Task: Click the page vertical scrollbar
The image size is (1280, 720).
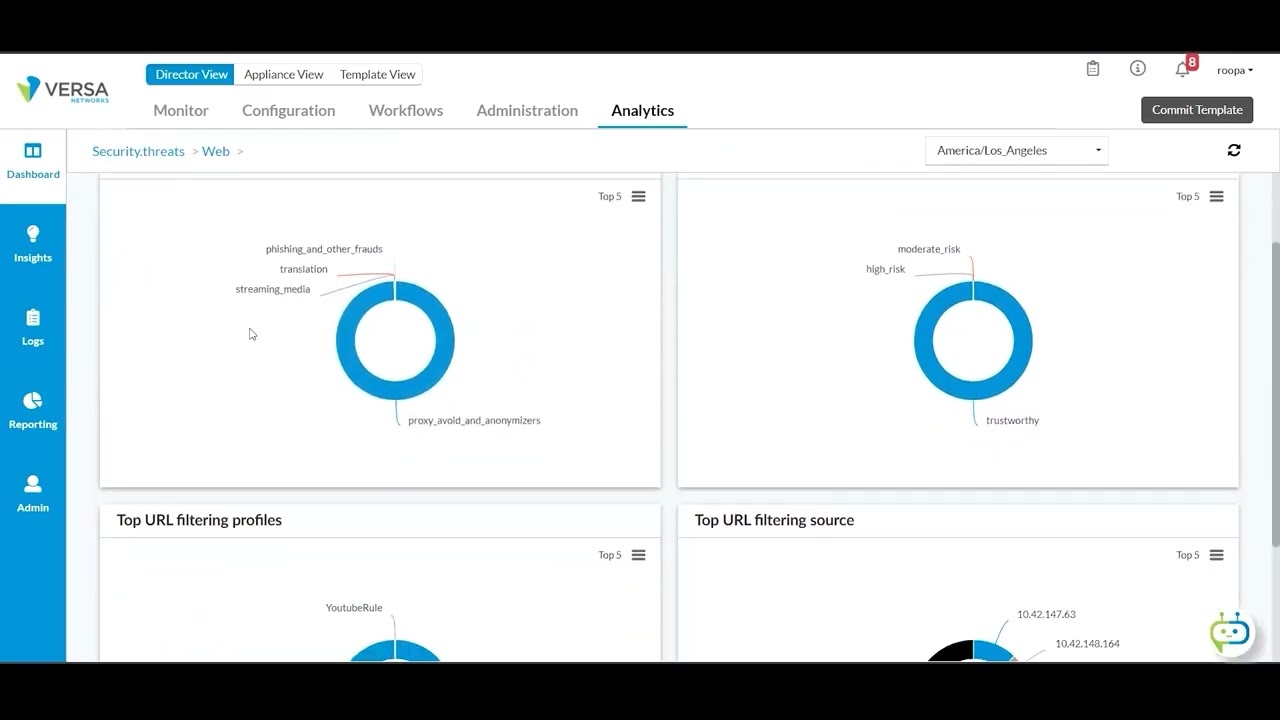Action: (1275, 395)
